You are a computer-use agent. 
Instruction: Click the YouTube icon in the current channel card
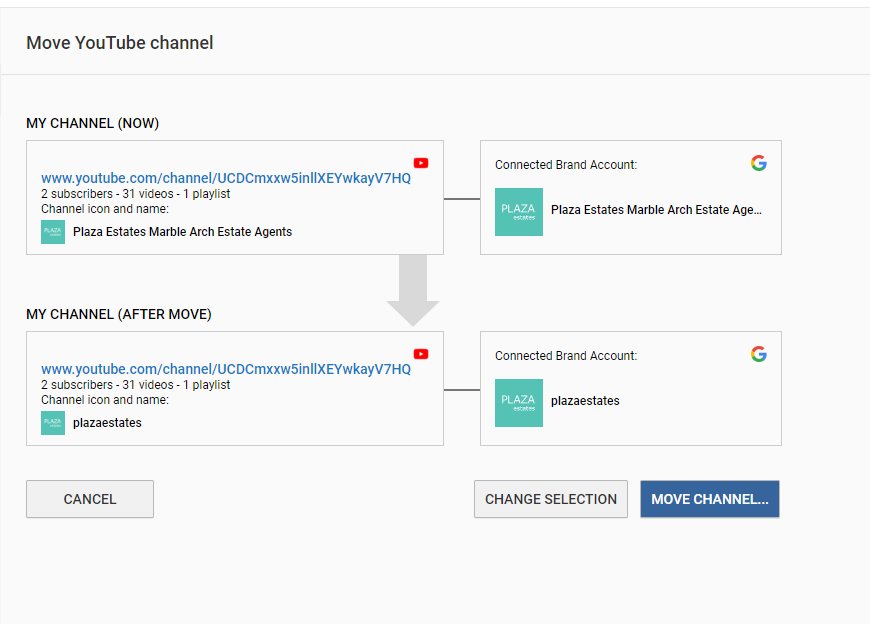(421, 163)
